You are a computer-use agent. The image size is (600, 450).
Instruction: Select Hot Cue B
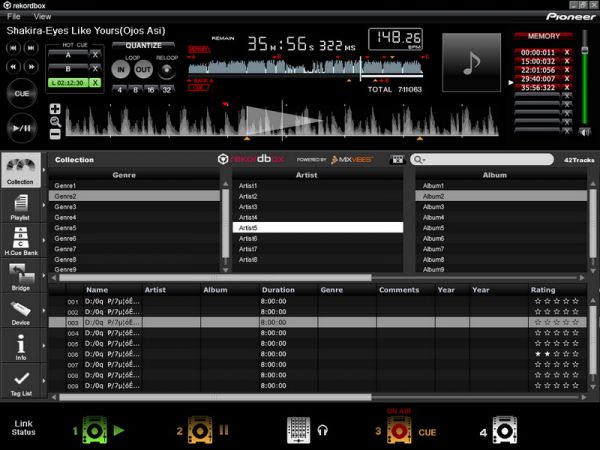[x=68, y=69]
